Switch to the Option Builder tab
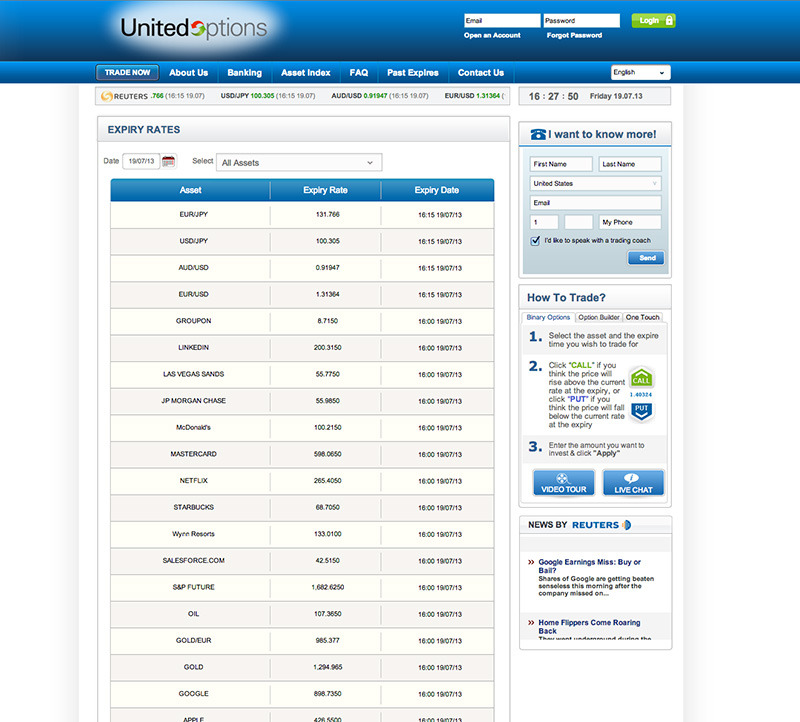The width and height of the screenshot is (800, 722). click(x=598, y=317)
